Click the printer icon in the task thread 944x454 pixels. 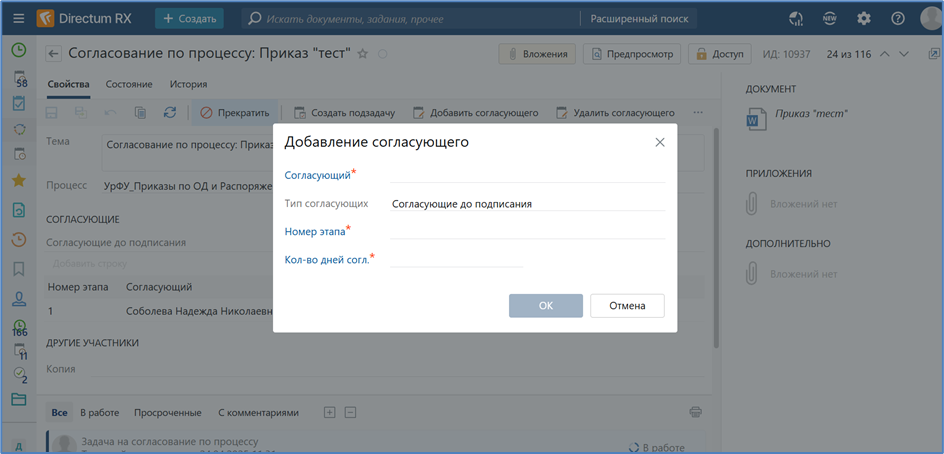tap(696, 412)
